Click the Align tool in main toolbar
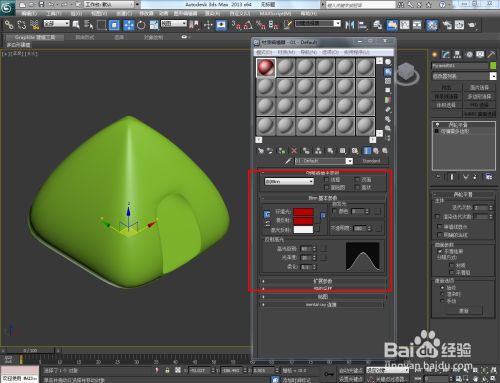This screenshot has width=500, height=383. 363,25
